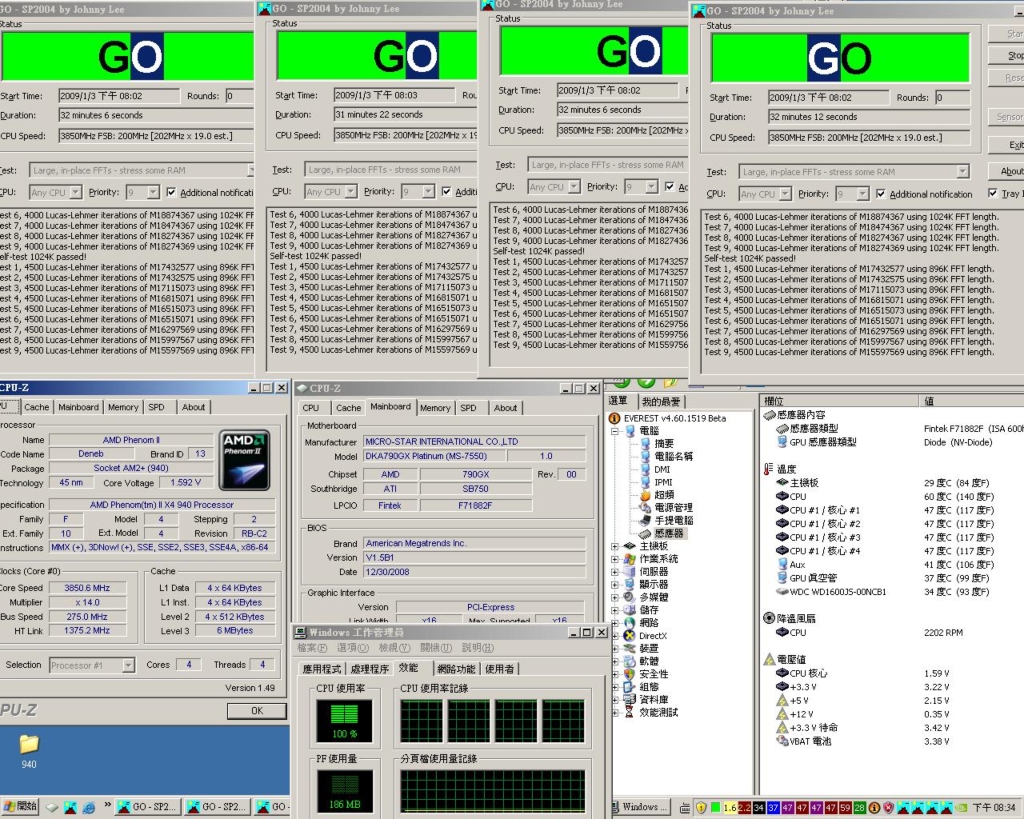Click the 2202 RPM fan speed value

coord(943,632)
